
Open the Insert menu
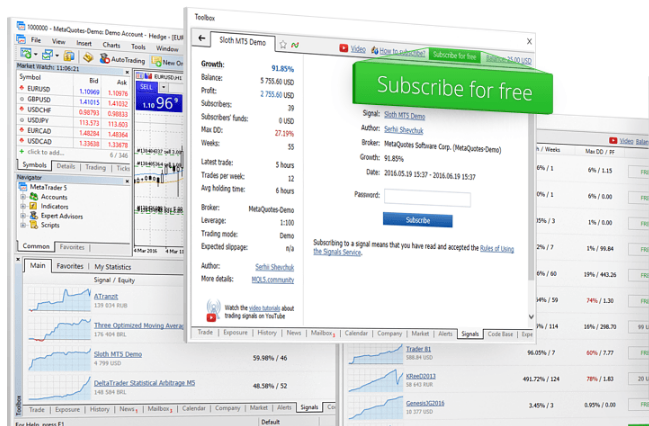(84, 43)
